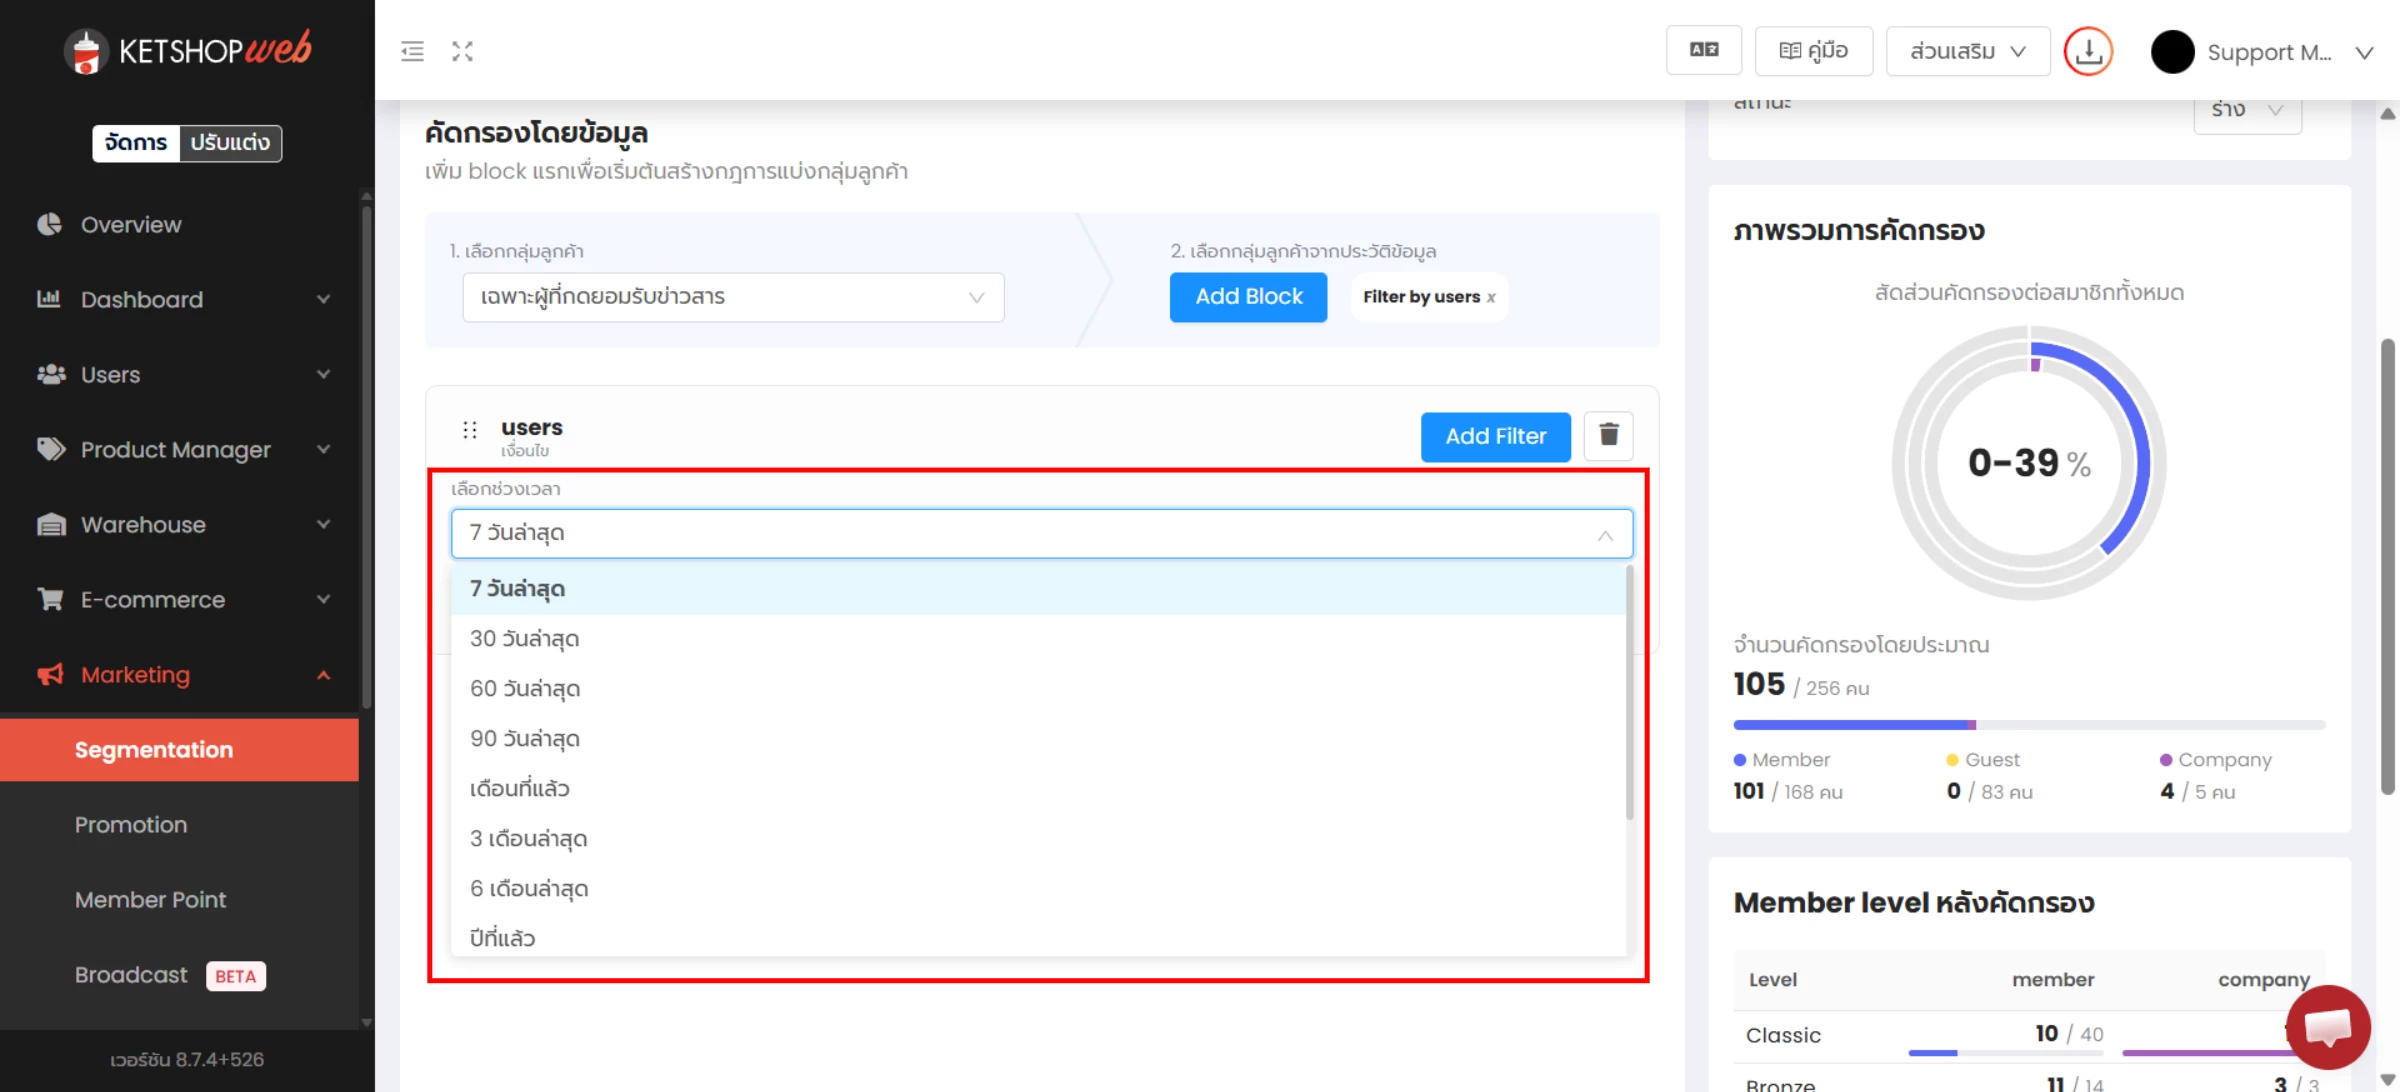Click the Add Block button
The width and height of the screenshot is (2400, 1092).
pyautogui.click(x=1248, y=297)
